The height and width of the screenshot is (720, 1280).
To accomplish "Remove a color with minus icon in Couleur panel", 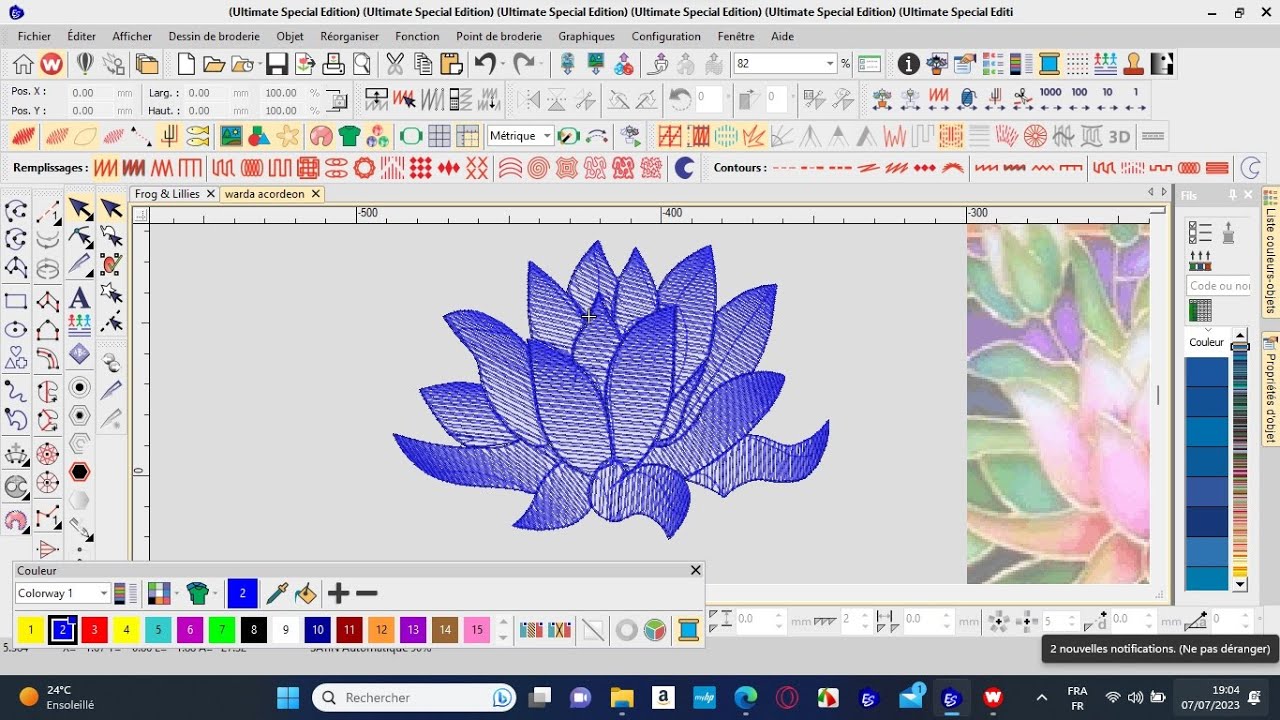I will [x=367, y=594].
